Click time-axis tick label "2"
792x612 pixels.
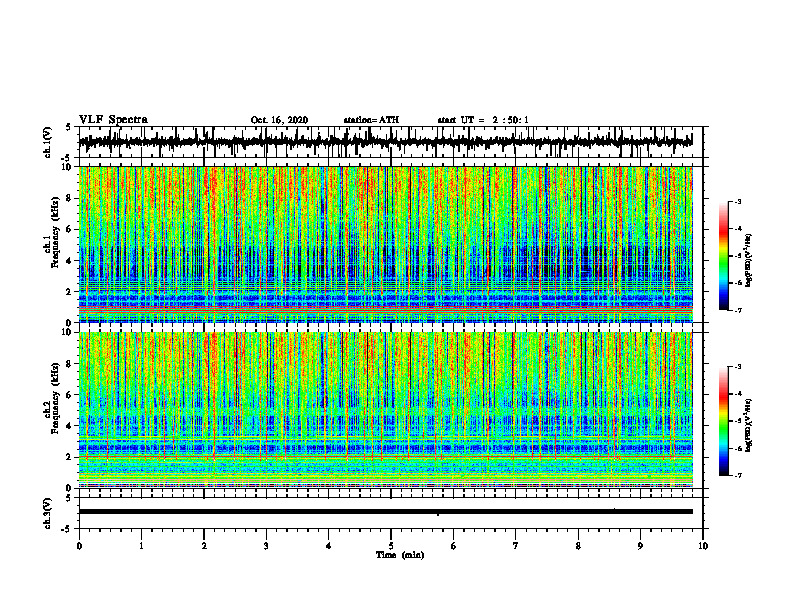coord(204,546)
